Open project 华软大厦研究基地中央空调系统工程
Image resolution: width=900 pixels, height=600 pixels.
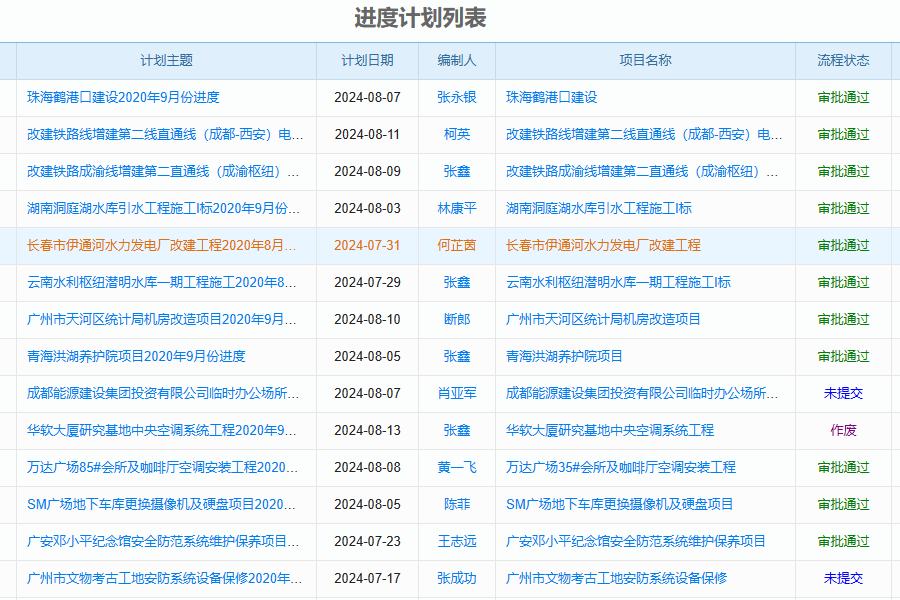coord(610,431)
